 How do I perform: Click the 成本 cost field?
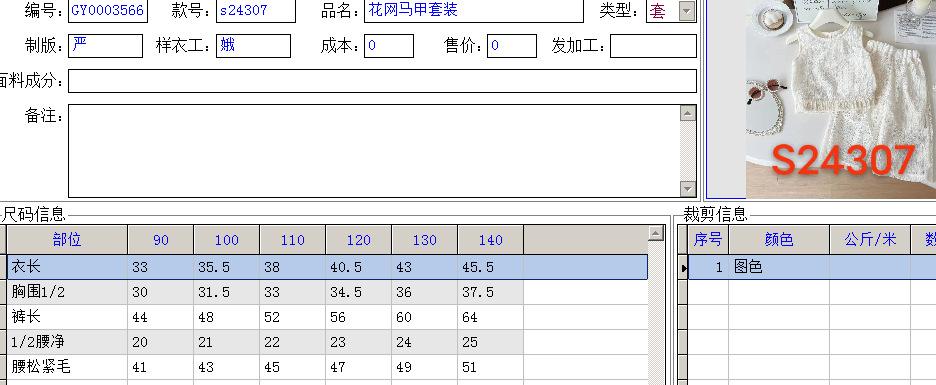389,46
